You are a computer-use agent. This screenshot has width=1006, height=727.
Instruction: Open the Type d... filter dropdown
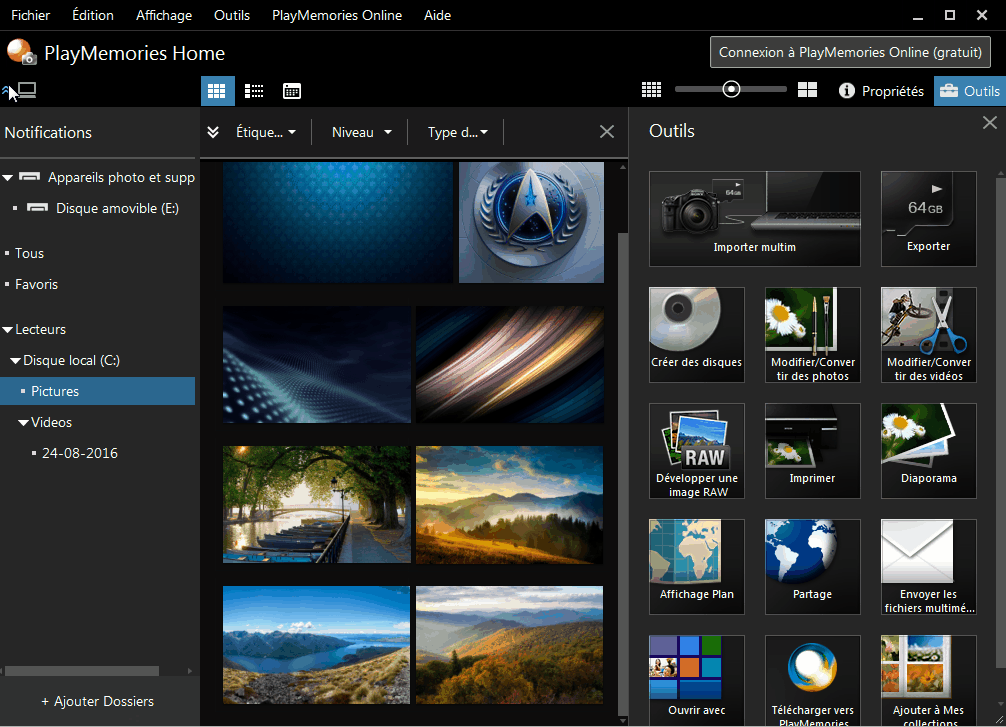tap(457, 132)
